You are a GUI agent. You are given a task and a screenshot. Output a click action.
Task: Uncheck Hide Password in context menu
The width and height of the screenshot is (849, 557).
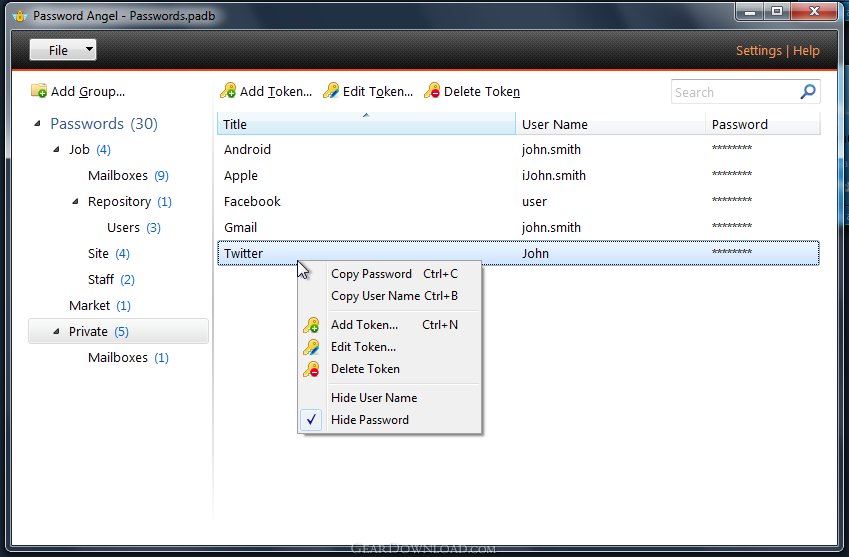(369, 420)
